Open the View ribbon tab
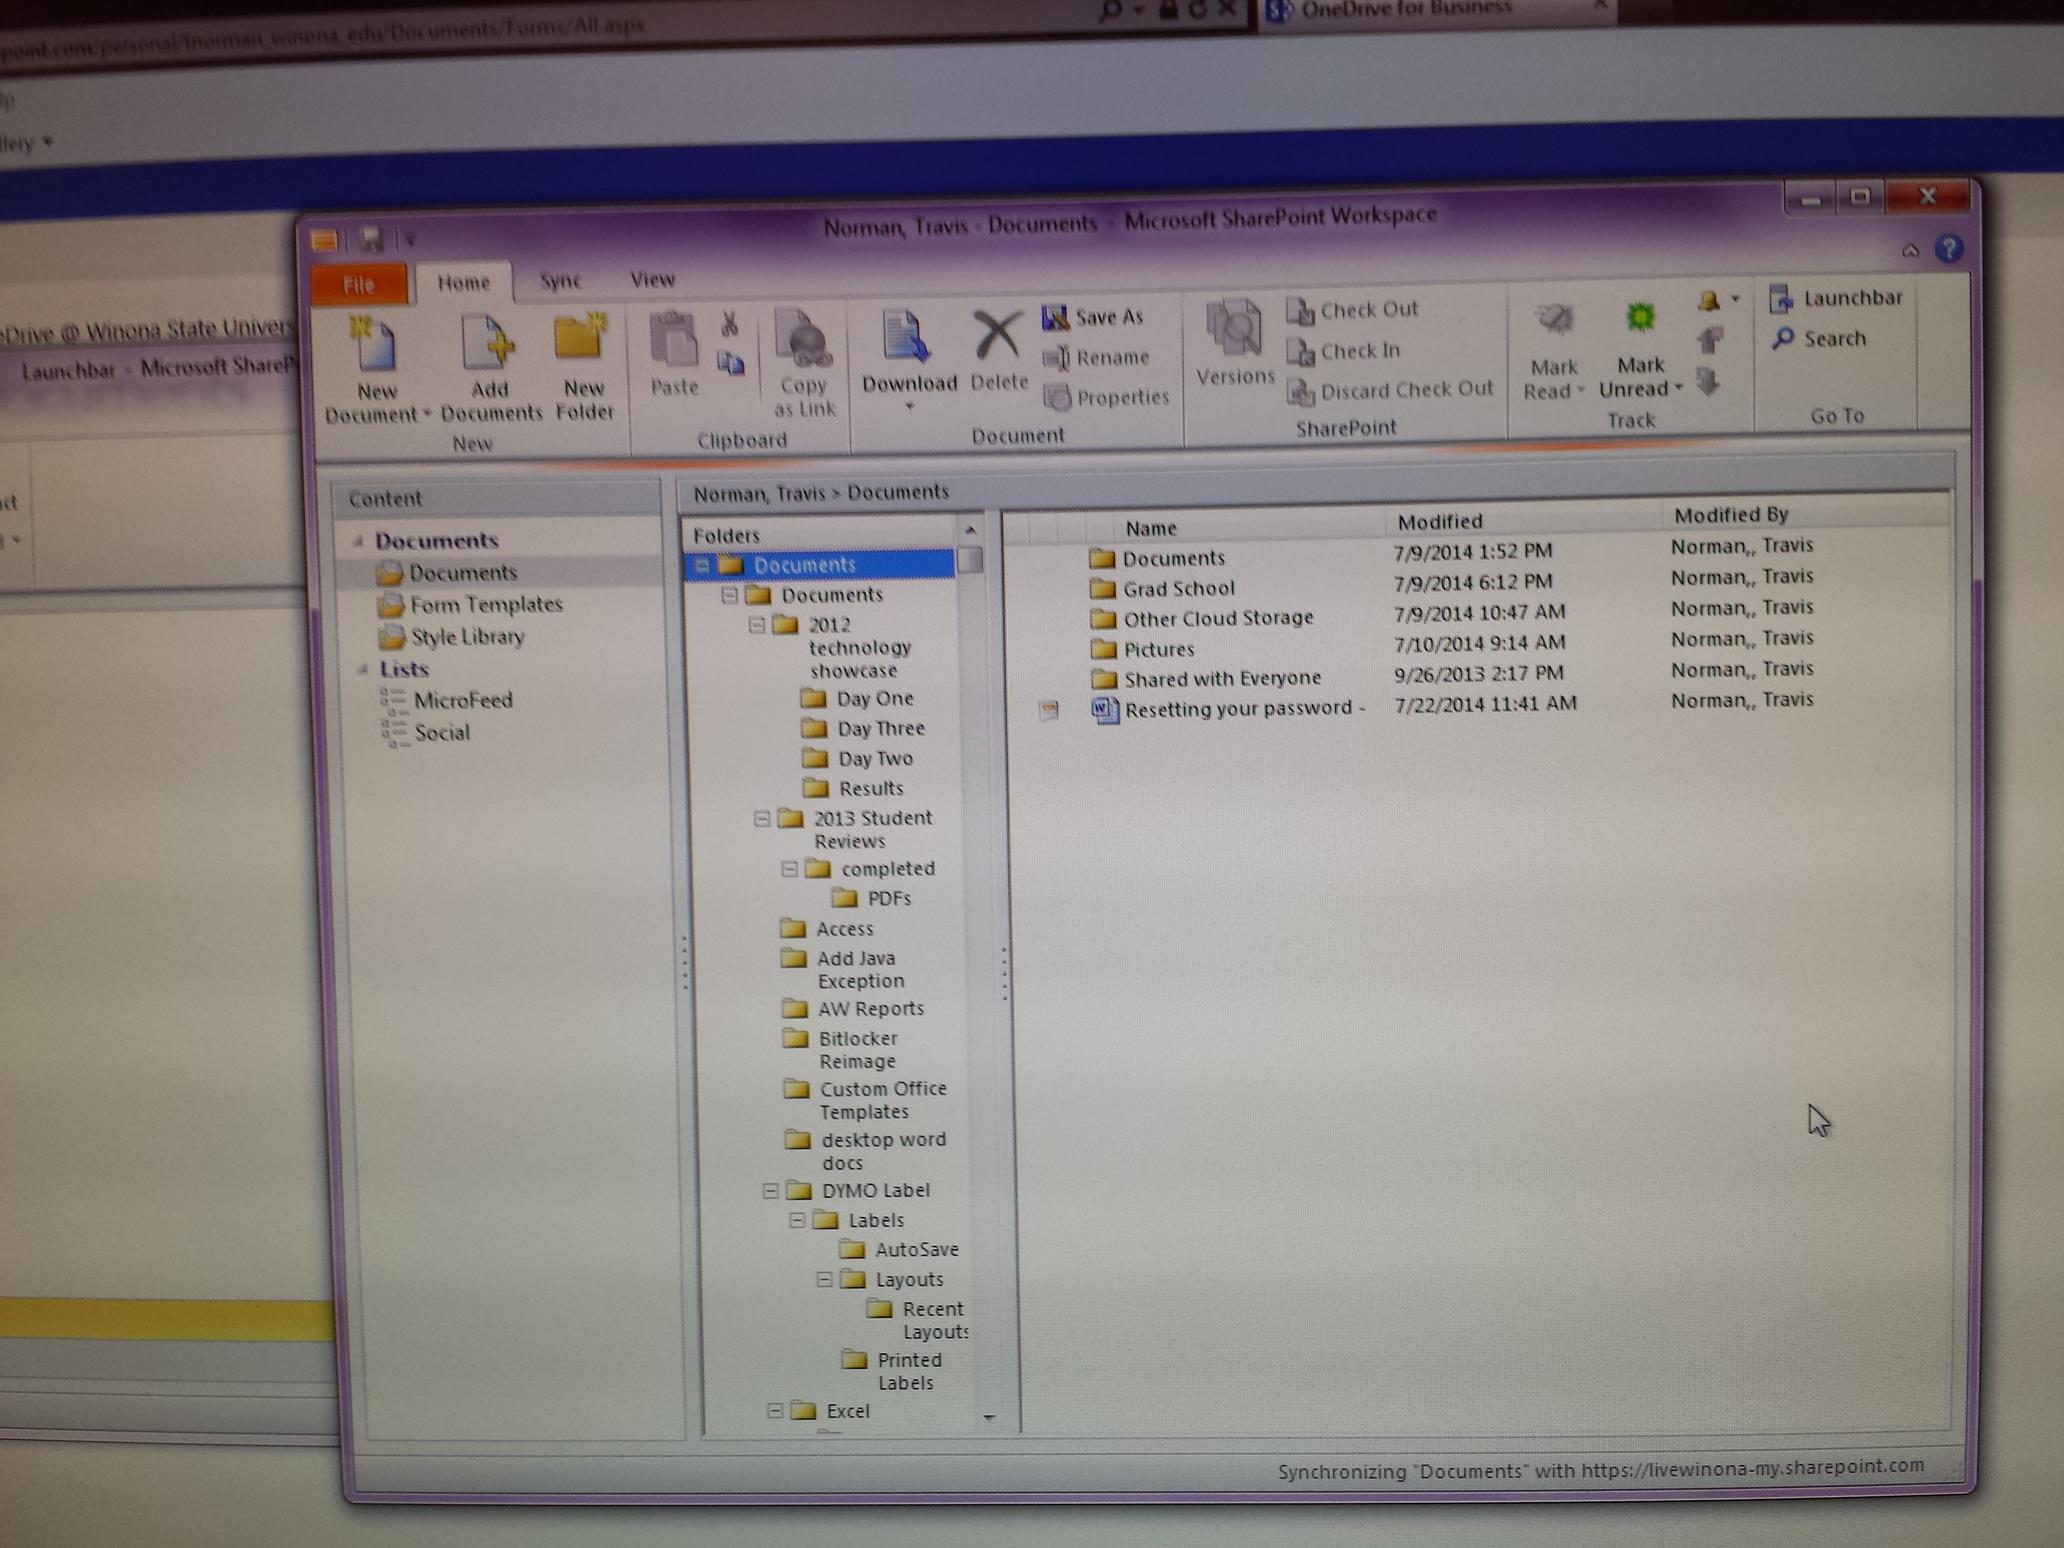This screenshot has height=1548, width=2064. point(652,280)
